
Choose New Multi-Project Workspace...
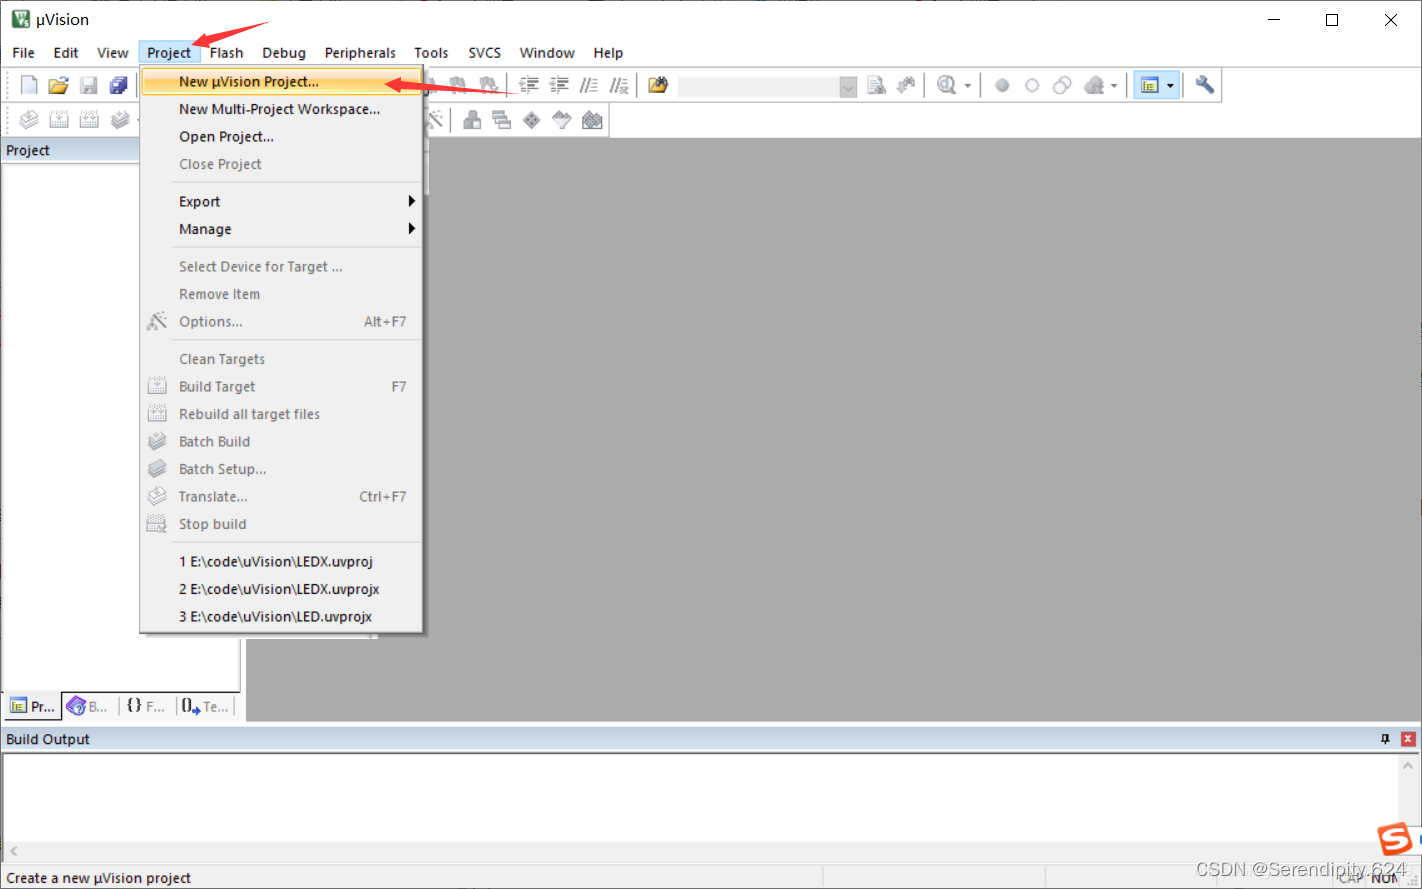(281, 109)
